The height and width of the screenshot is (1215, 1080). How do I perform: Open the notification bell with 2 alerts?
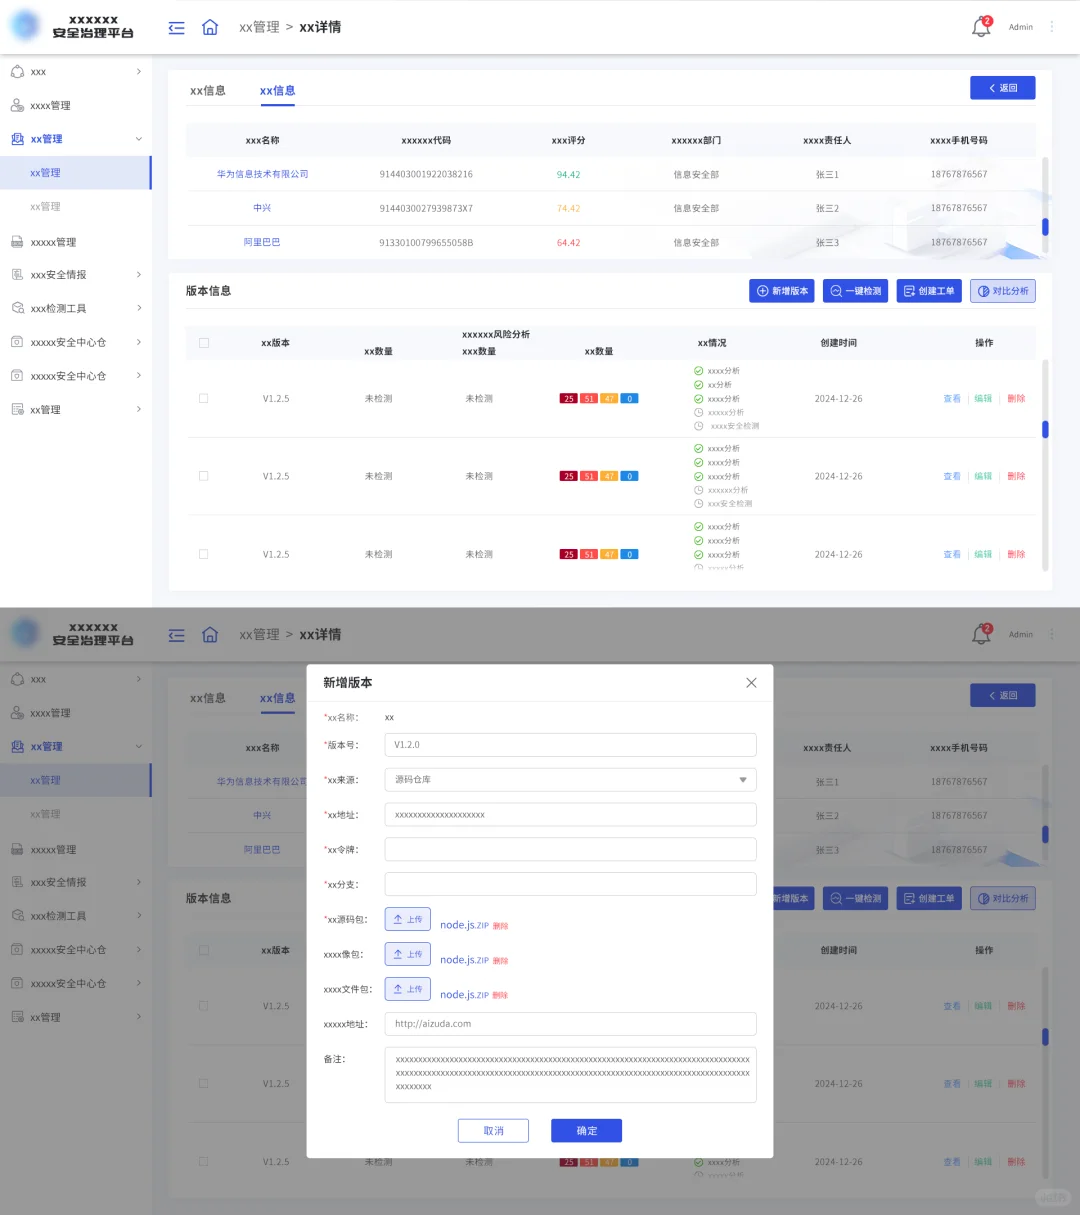click(x=981, y=26)
